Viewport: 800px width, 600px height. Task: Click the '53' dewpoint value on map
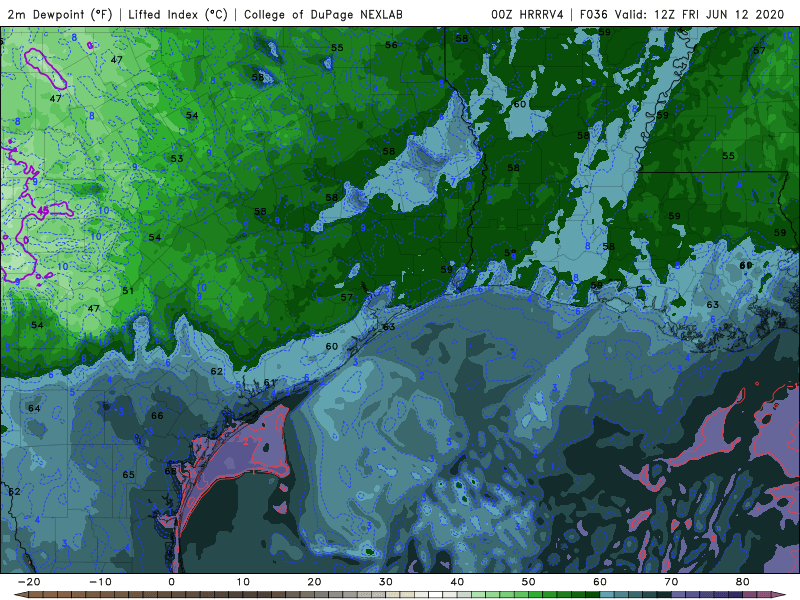pyautogui.click(x=177, y=159)
